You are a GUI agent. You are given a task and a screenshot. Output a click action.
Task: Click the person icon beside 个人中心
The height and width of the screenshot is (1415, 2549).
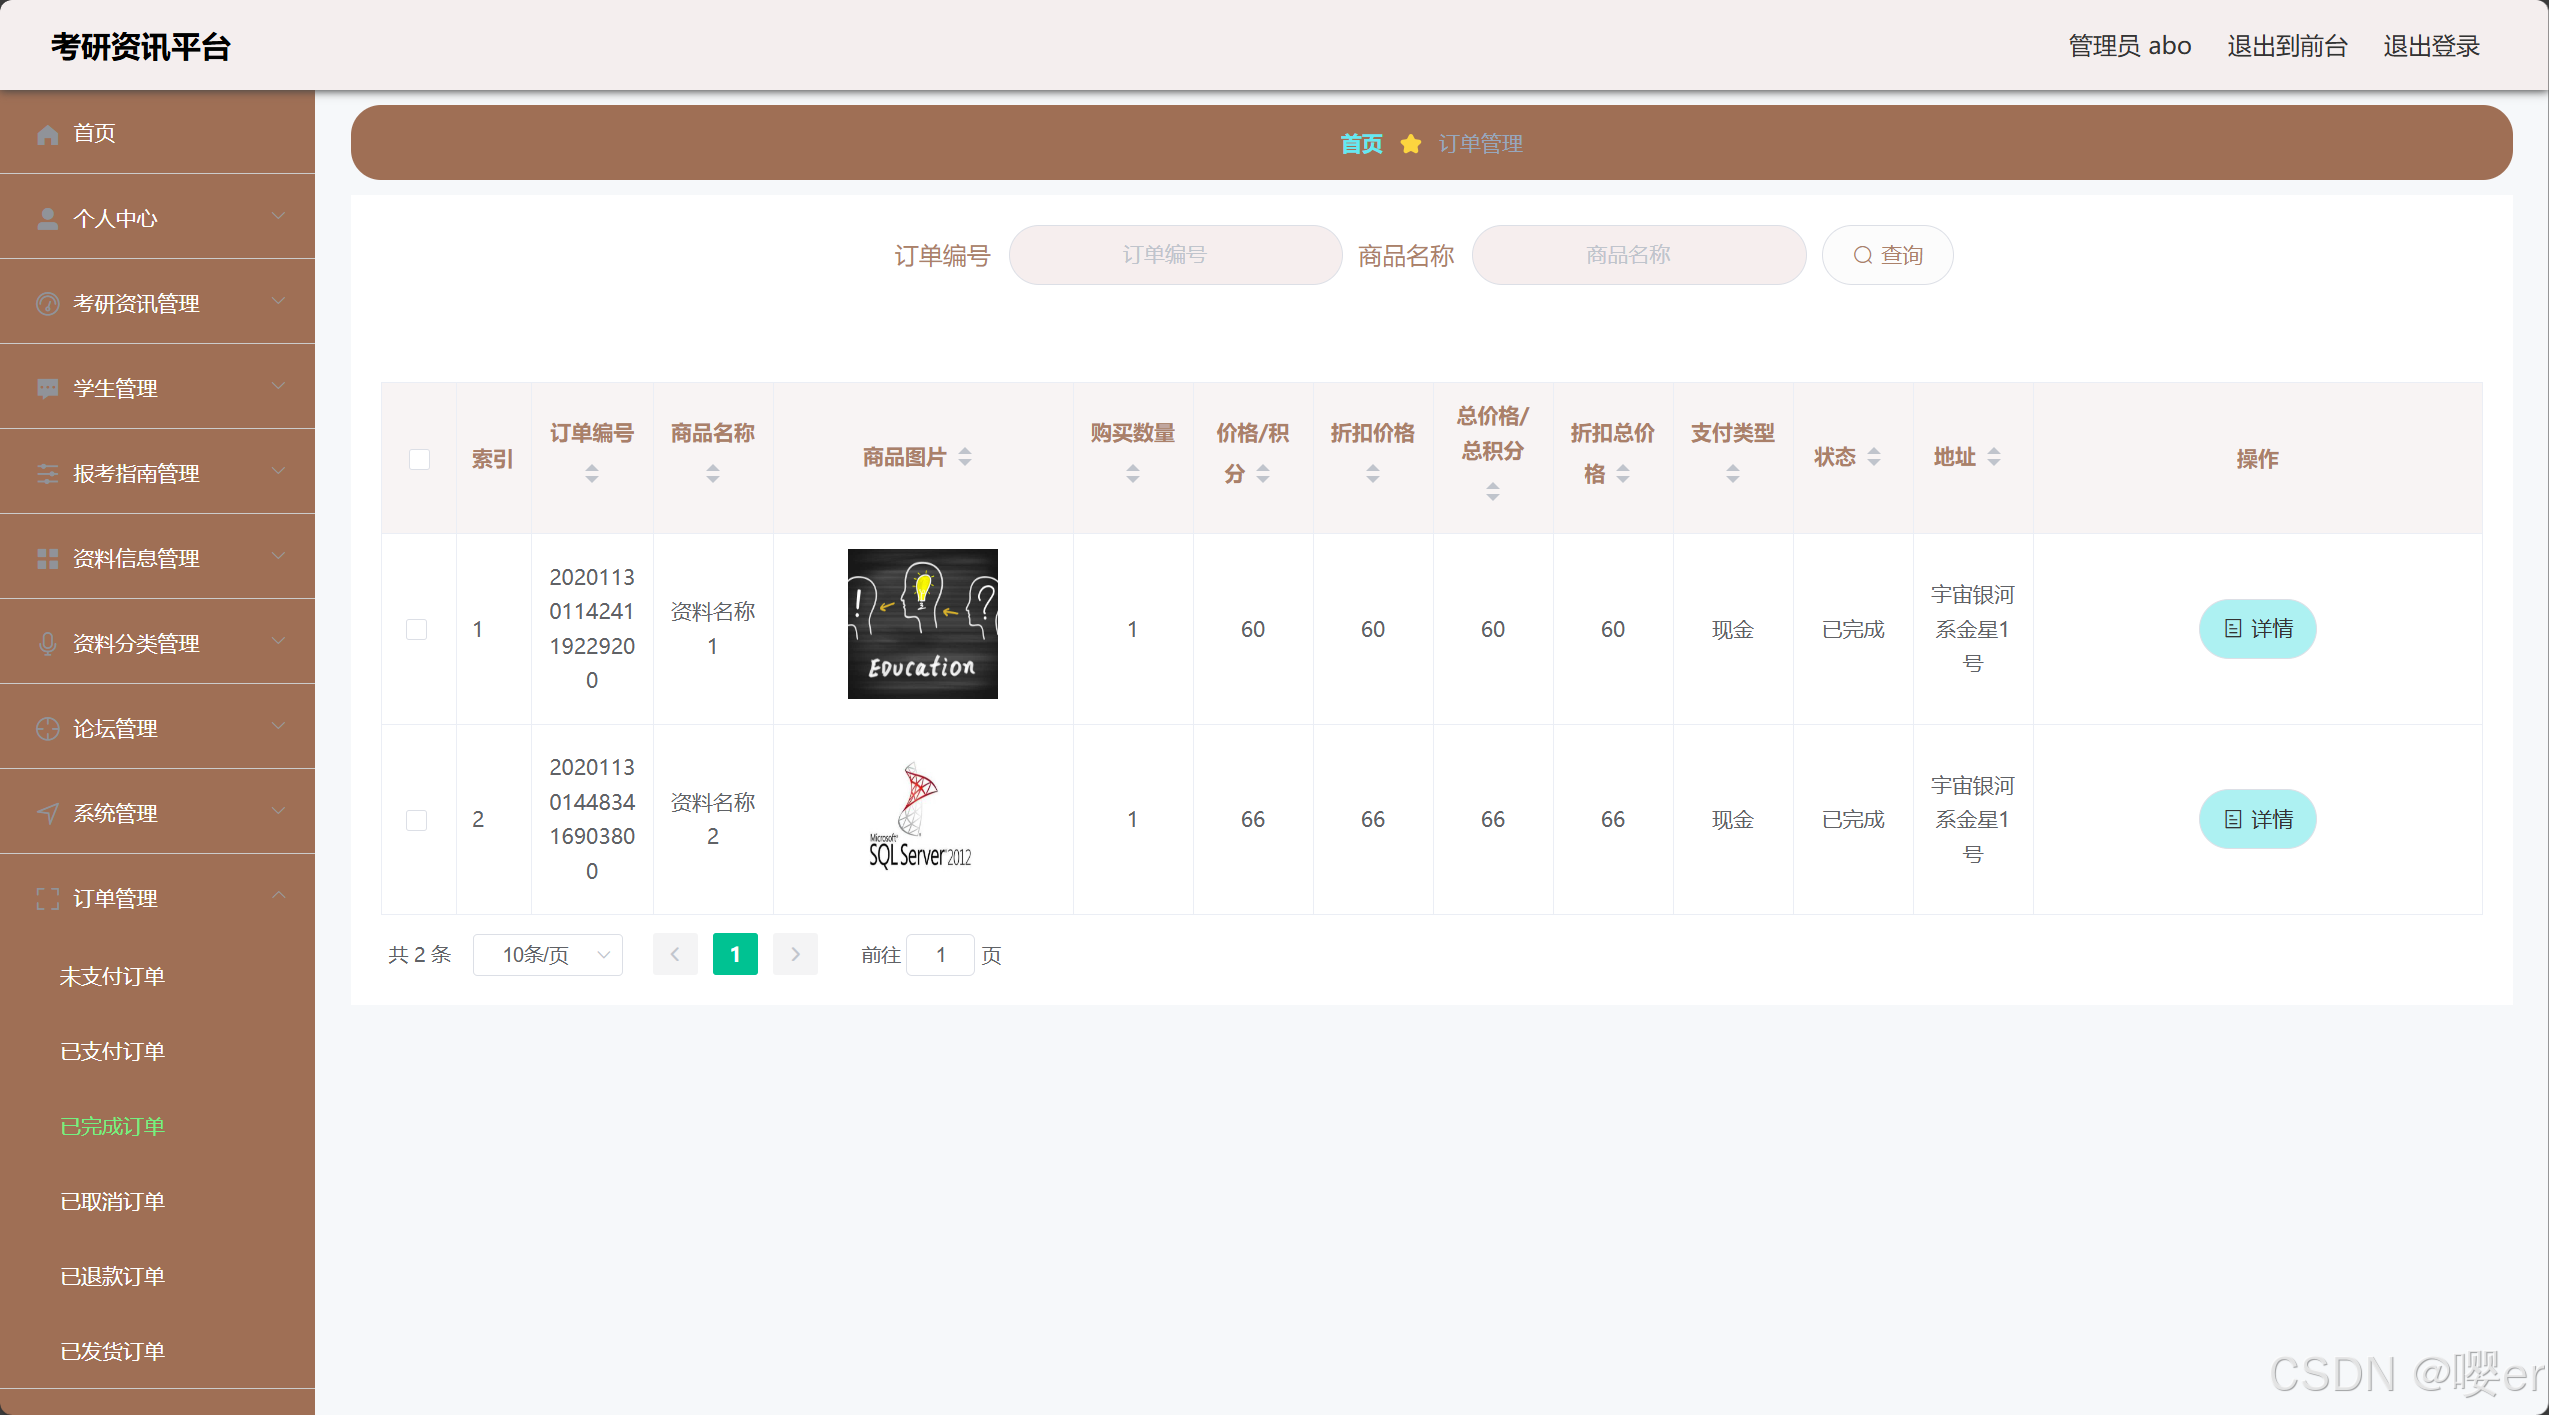click(47, 219)
